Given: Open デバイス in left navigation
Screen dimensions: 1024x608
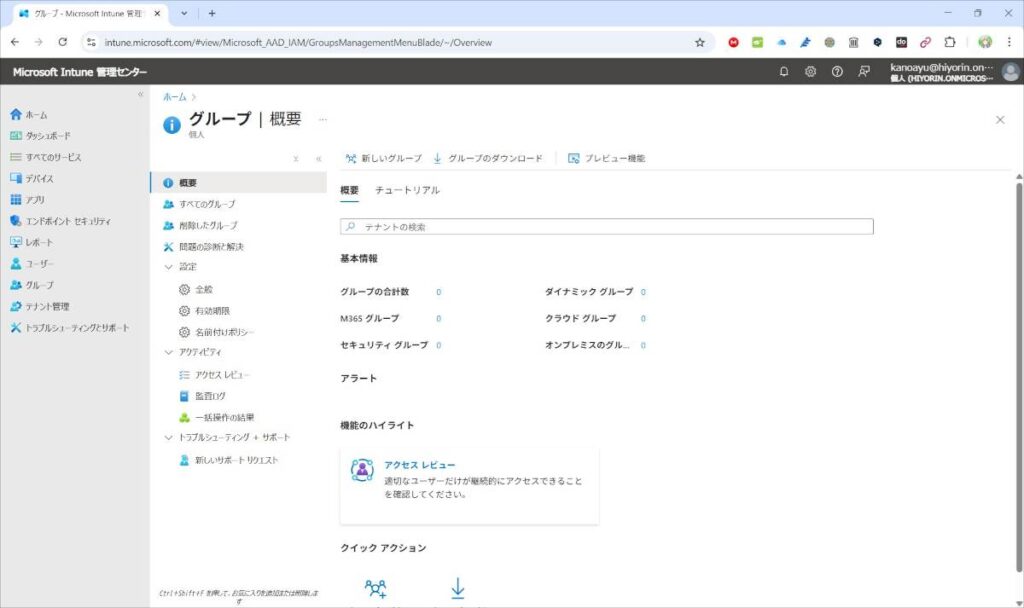Looking at the screenshot, I should click(32, 178).
